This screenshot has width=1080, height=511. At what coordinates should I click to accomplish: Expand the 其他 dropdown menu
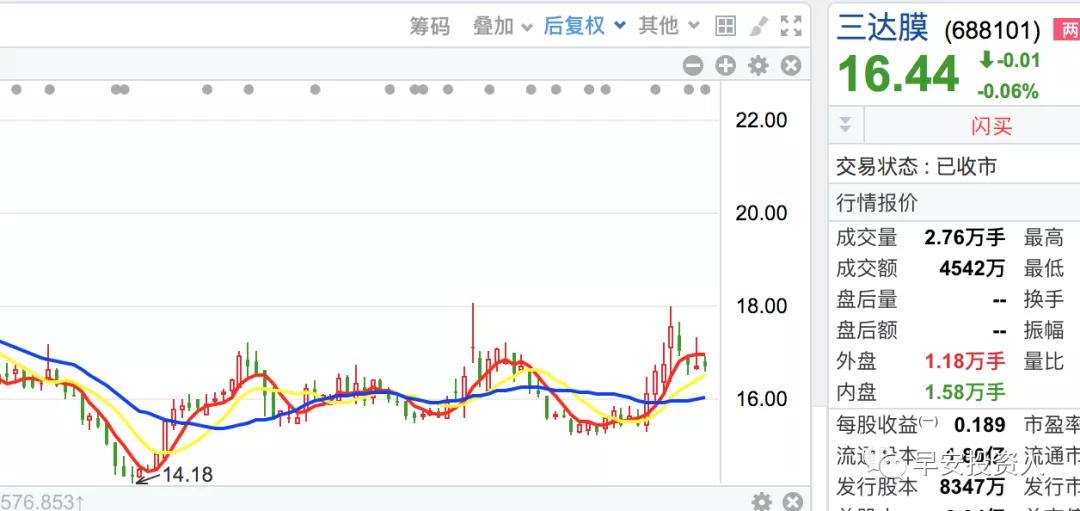(x=667, y=26)
